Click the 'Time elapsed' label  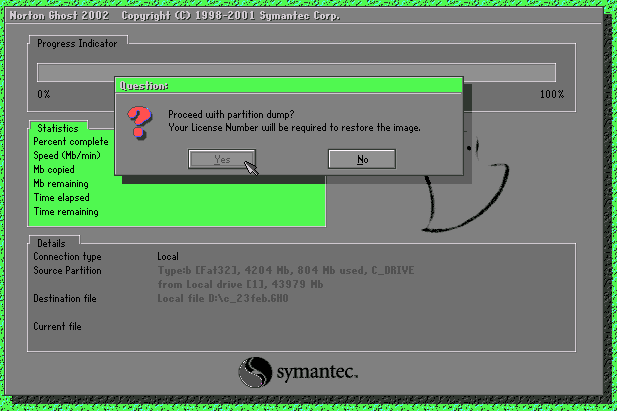click(x=62, y=198)
